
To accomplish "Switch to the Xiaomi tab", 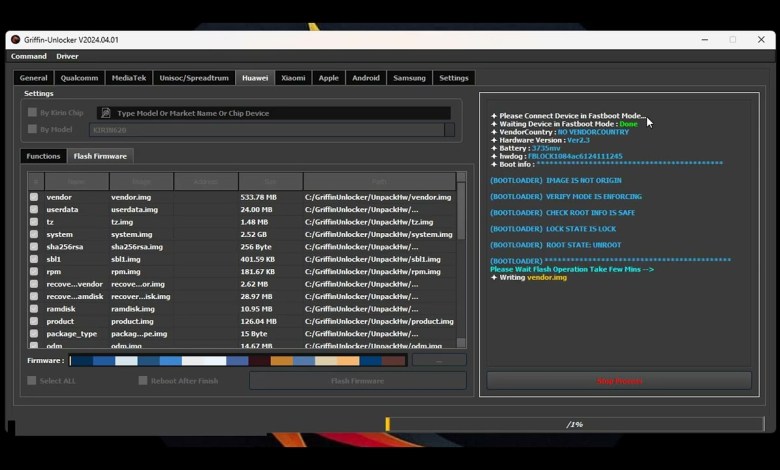I will 293,78.
